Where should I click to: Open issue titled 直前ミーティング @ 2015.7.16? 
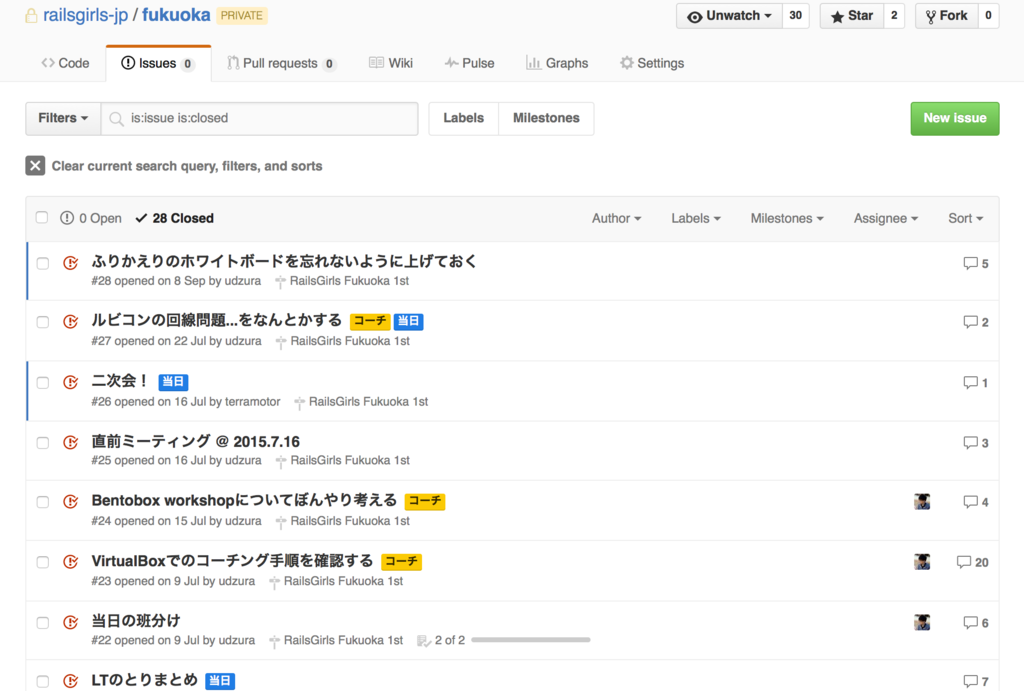pos(195,442)
